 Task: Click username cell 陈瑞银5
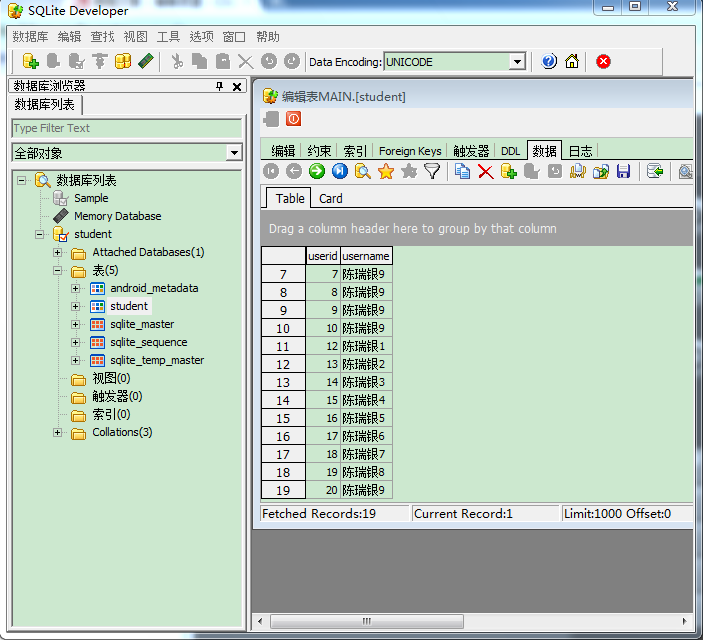[366, 418]
